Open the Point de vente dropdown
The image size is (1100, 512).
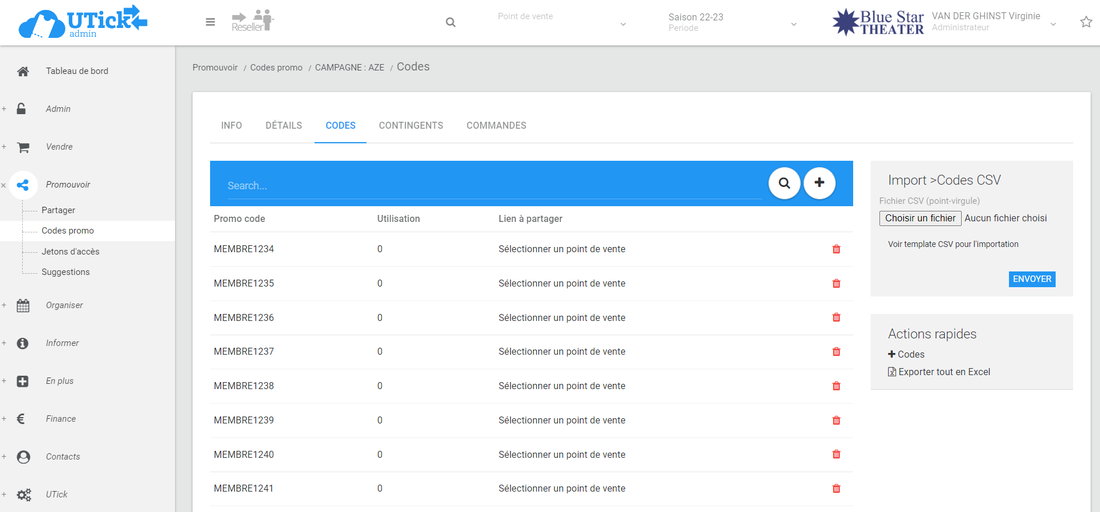click(x=560, y=22)
